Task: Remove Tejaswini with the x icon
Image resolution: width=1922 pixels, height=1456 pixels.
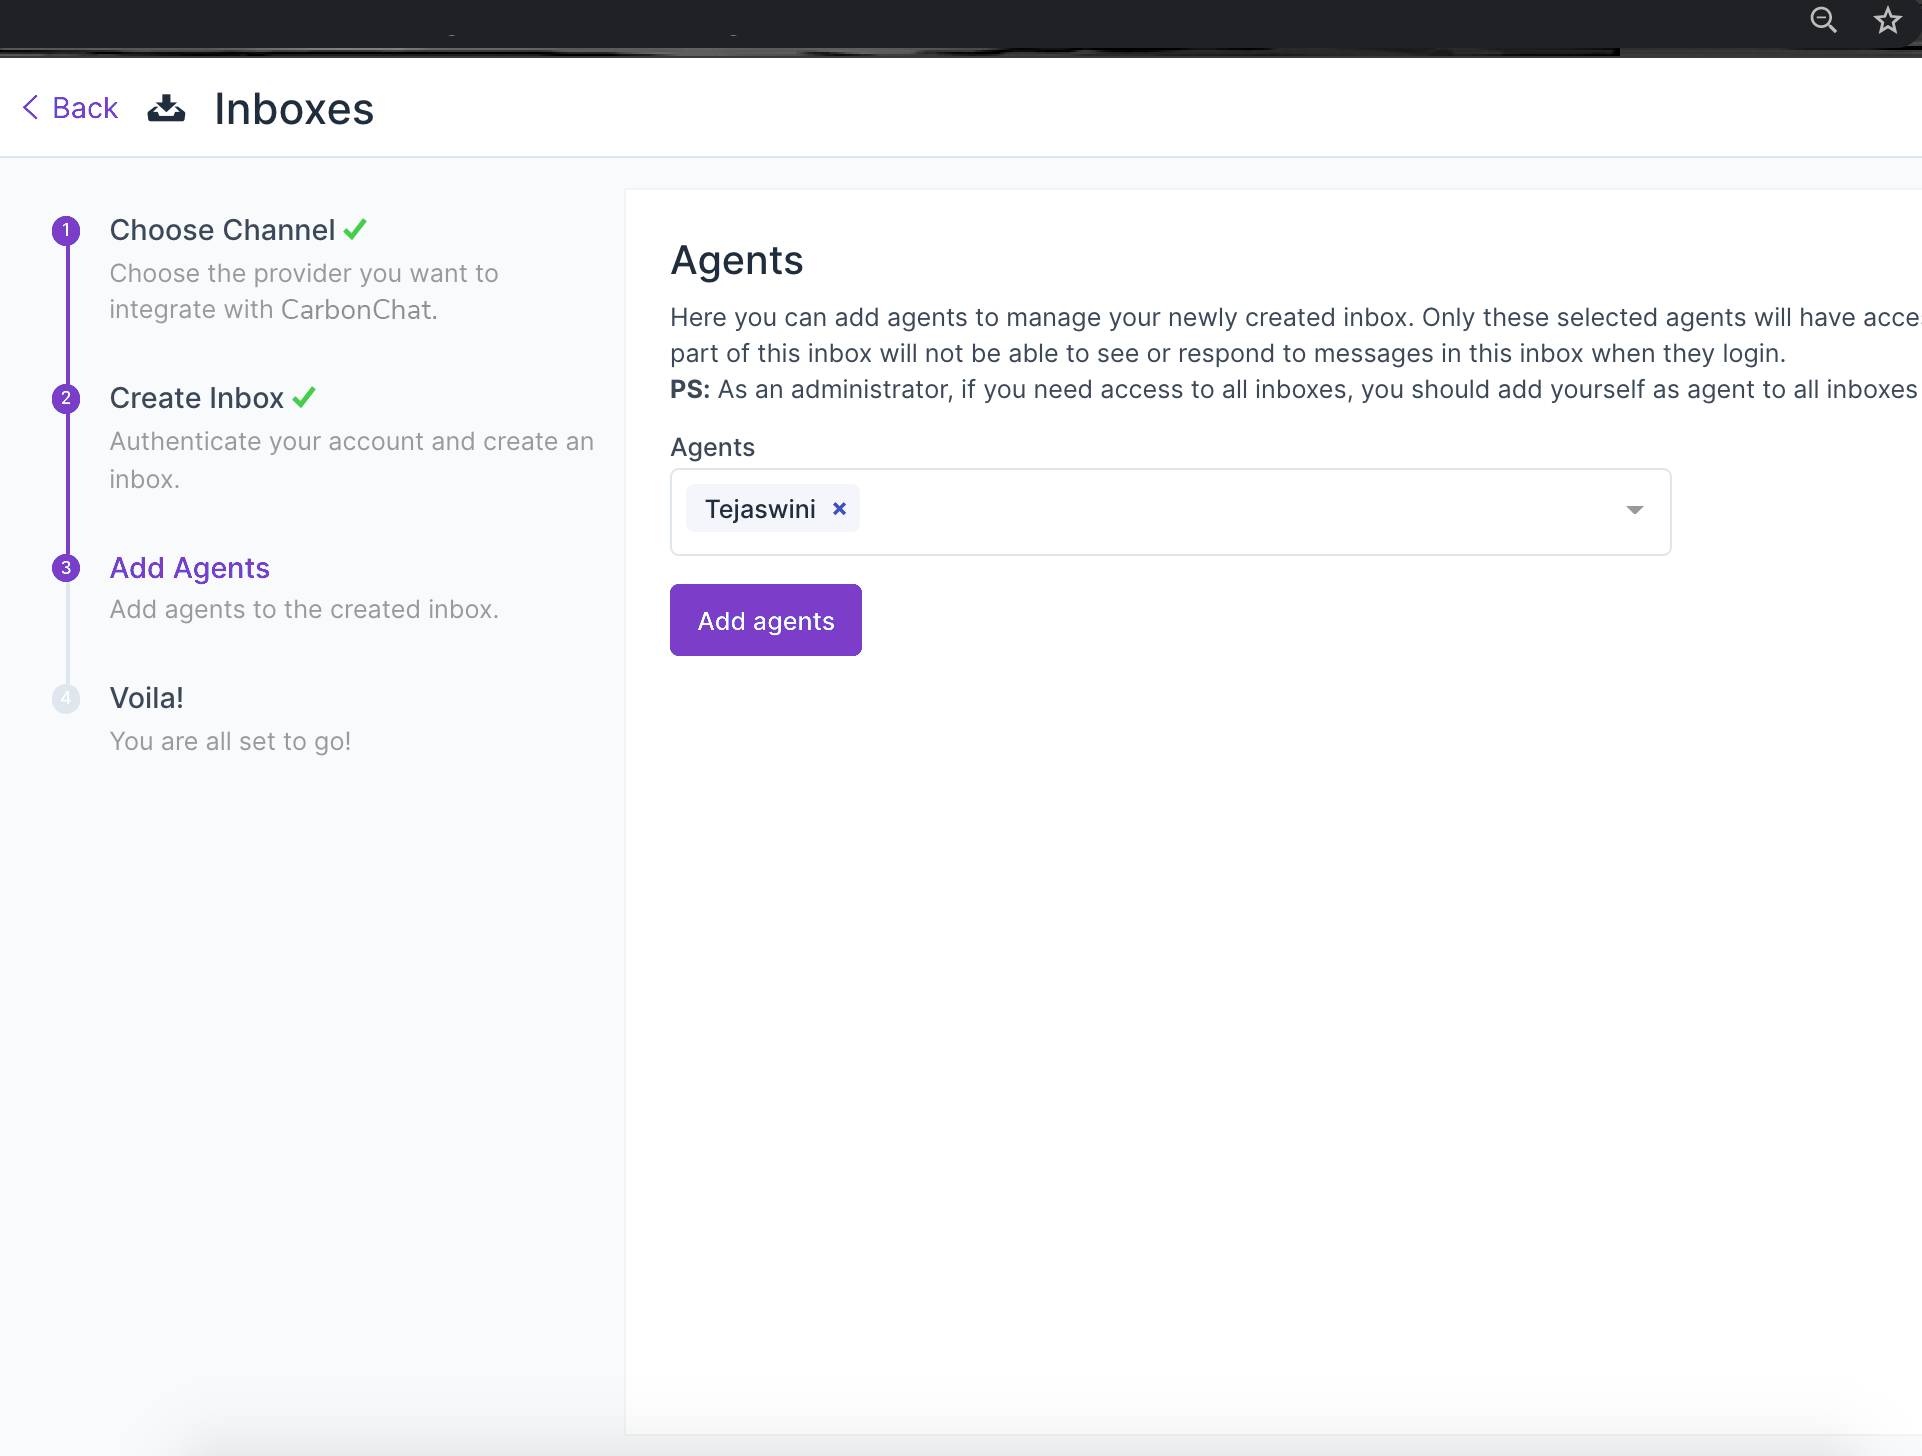Action: pyautogui.click(x=839, y=509)
